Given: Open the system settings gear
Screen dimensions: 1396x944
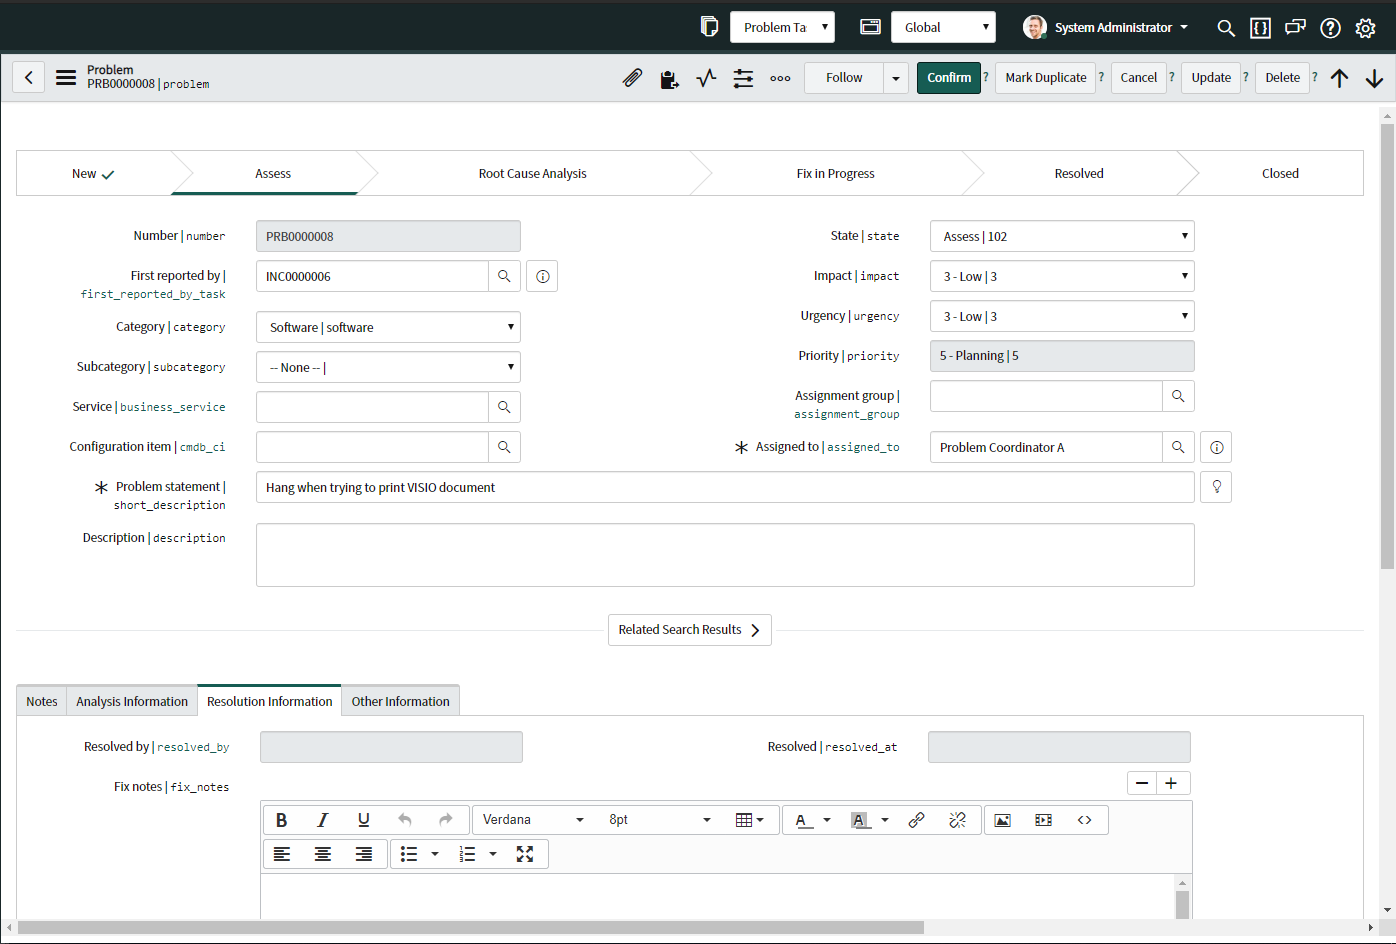Looking at the screenshot, I should [x=1365, y=28].
